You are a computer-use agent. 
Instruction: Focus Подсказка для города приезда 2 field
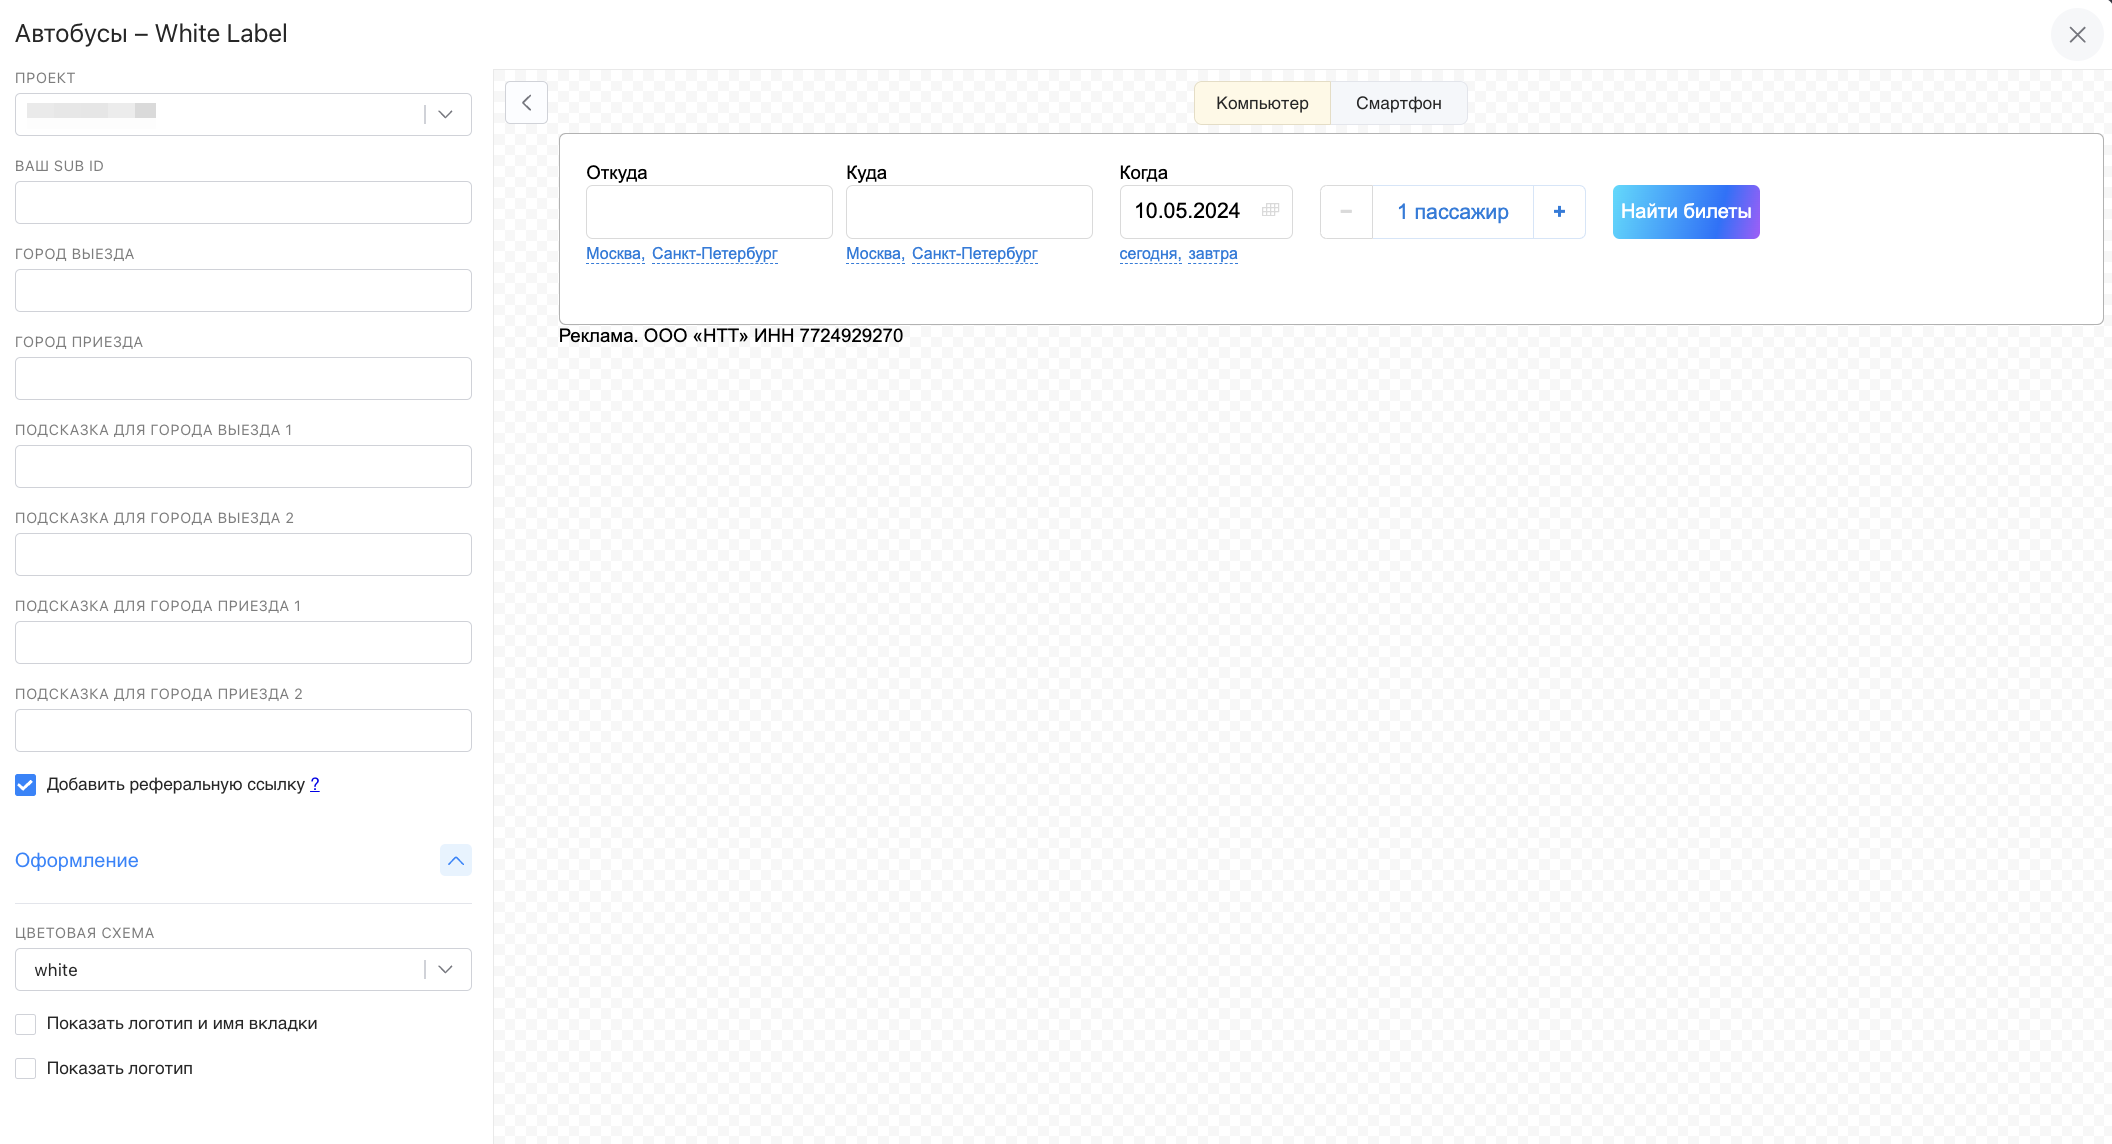[x=243, y=730]
